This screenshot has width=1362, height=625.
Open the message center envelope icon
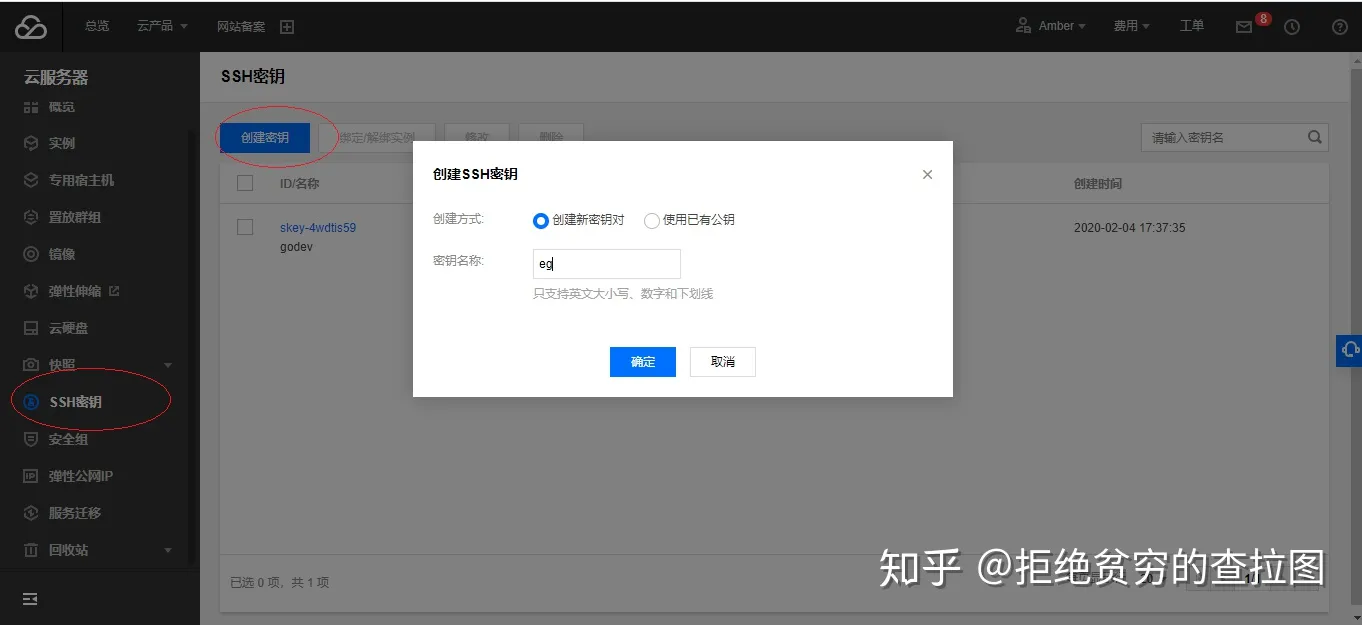coord(1244,26)
